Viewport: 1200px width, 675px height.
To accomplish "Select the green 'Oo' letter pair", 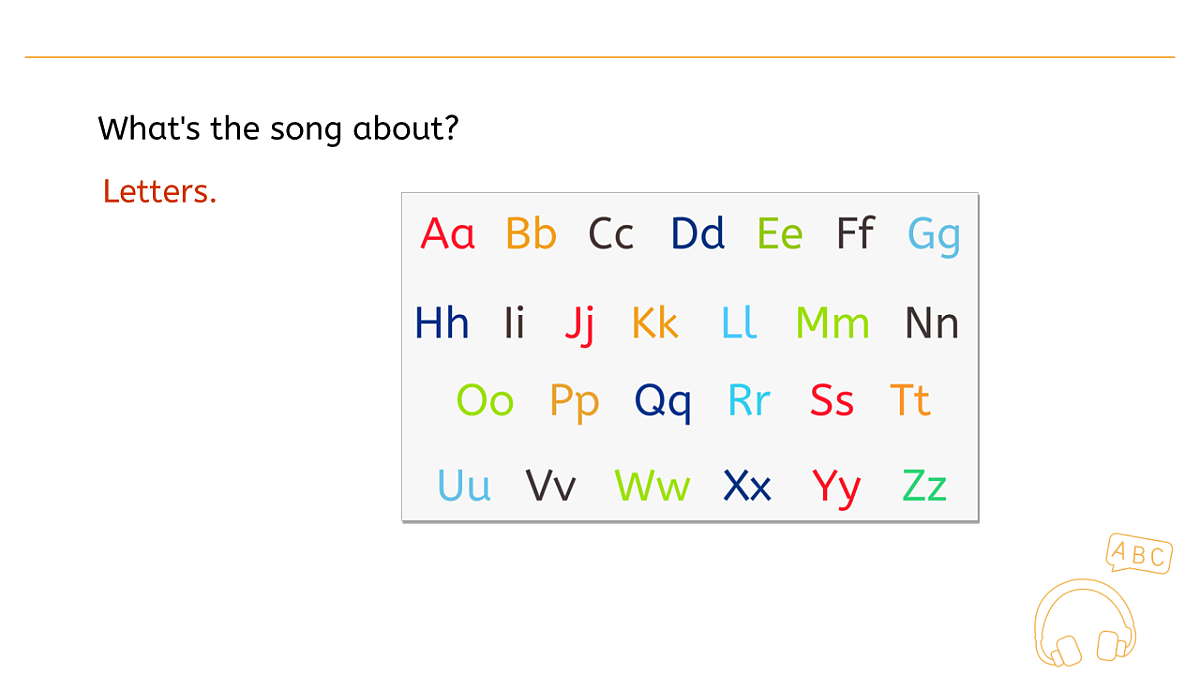I will click(485, 401).
